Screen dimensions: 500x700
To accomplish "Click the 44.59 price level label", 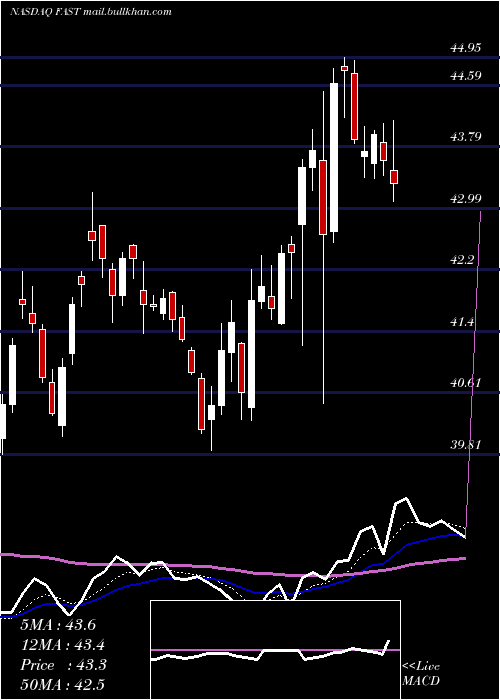I will (x=466, y=75).
